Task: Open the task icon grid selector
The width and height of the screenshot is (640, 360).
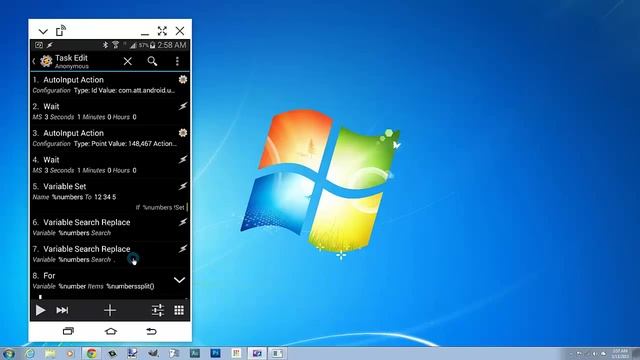Action: 179,310
